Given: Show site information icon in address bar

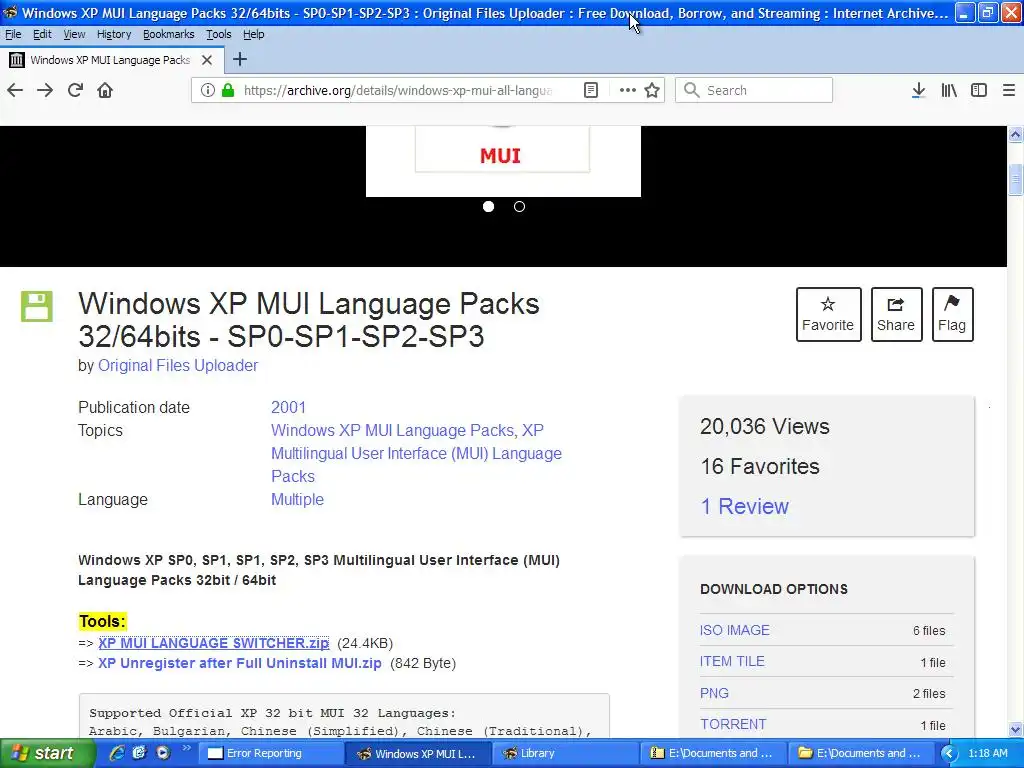Looking at the screenshot, I should [x=207, y=90].
